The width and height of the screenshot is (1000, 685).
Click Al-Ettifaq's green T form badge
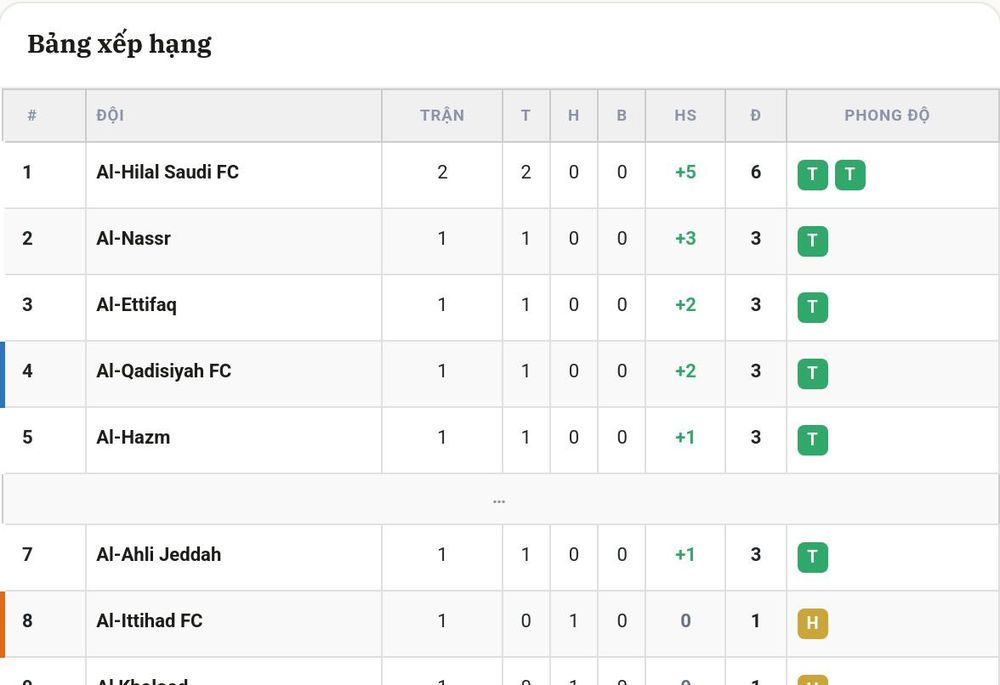pyautogui.click(x=812, y=307)
